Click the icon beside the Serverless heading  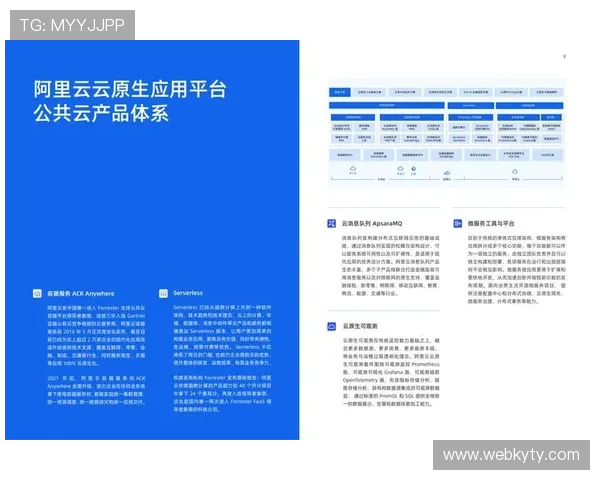coord(163,293)
